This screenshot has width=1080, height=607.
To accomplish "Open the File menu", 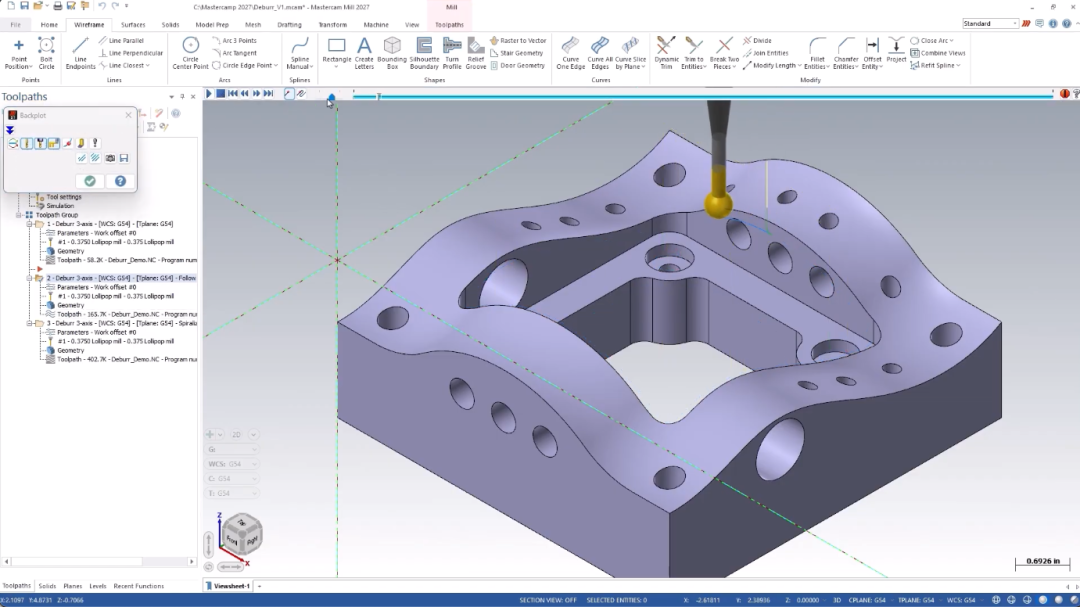I will 15,25.
